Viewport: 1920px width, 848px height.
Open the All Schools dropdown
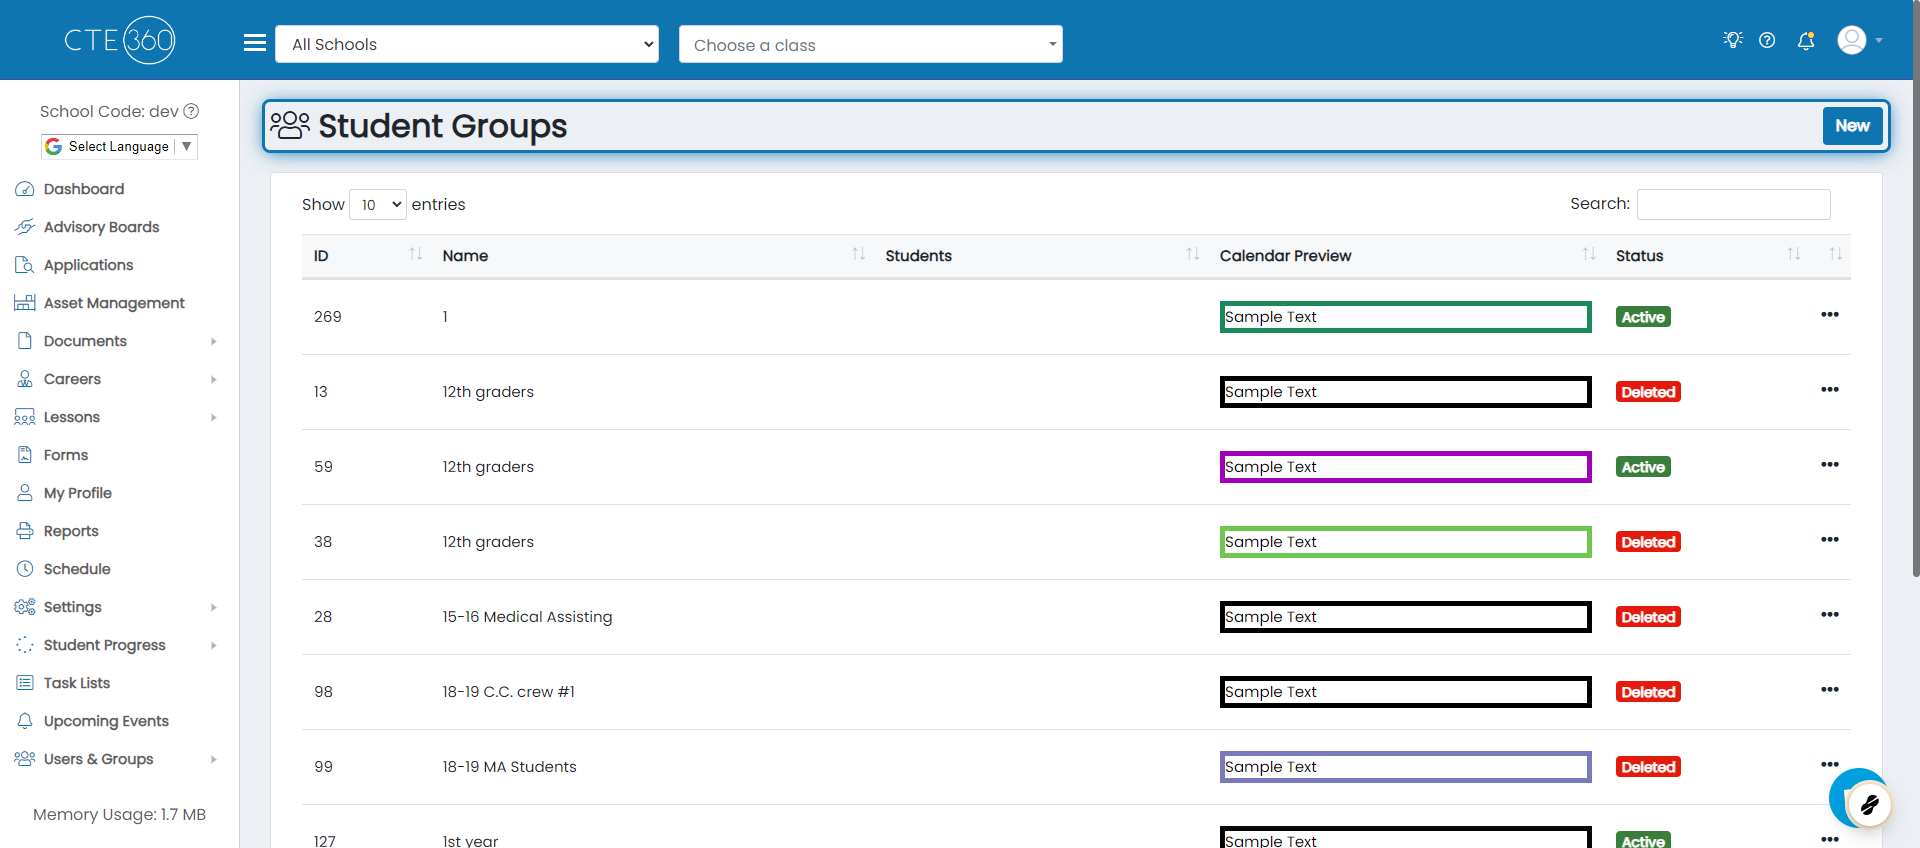coord(467,44)
